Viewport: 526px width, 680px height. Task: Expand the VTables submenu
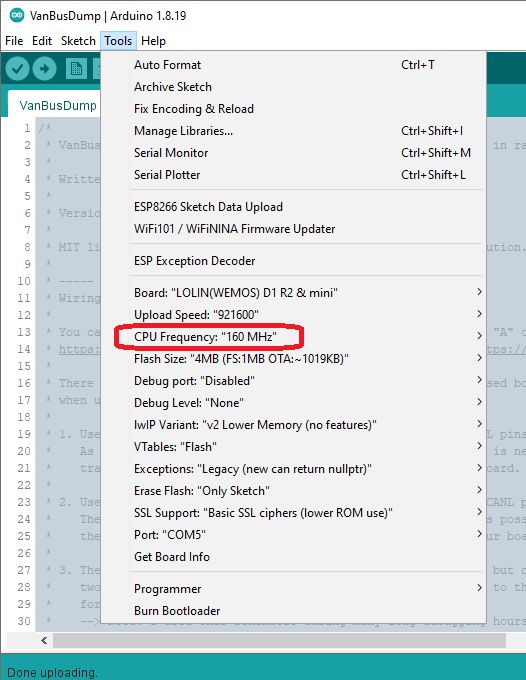point(293,447)
